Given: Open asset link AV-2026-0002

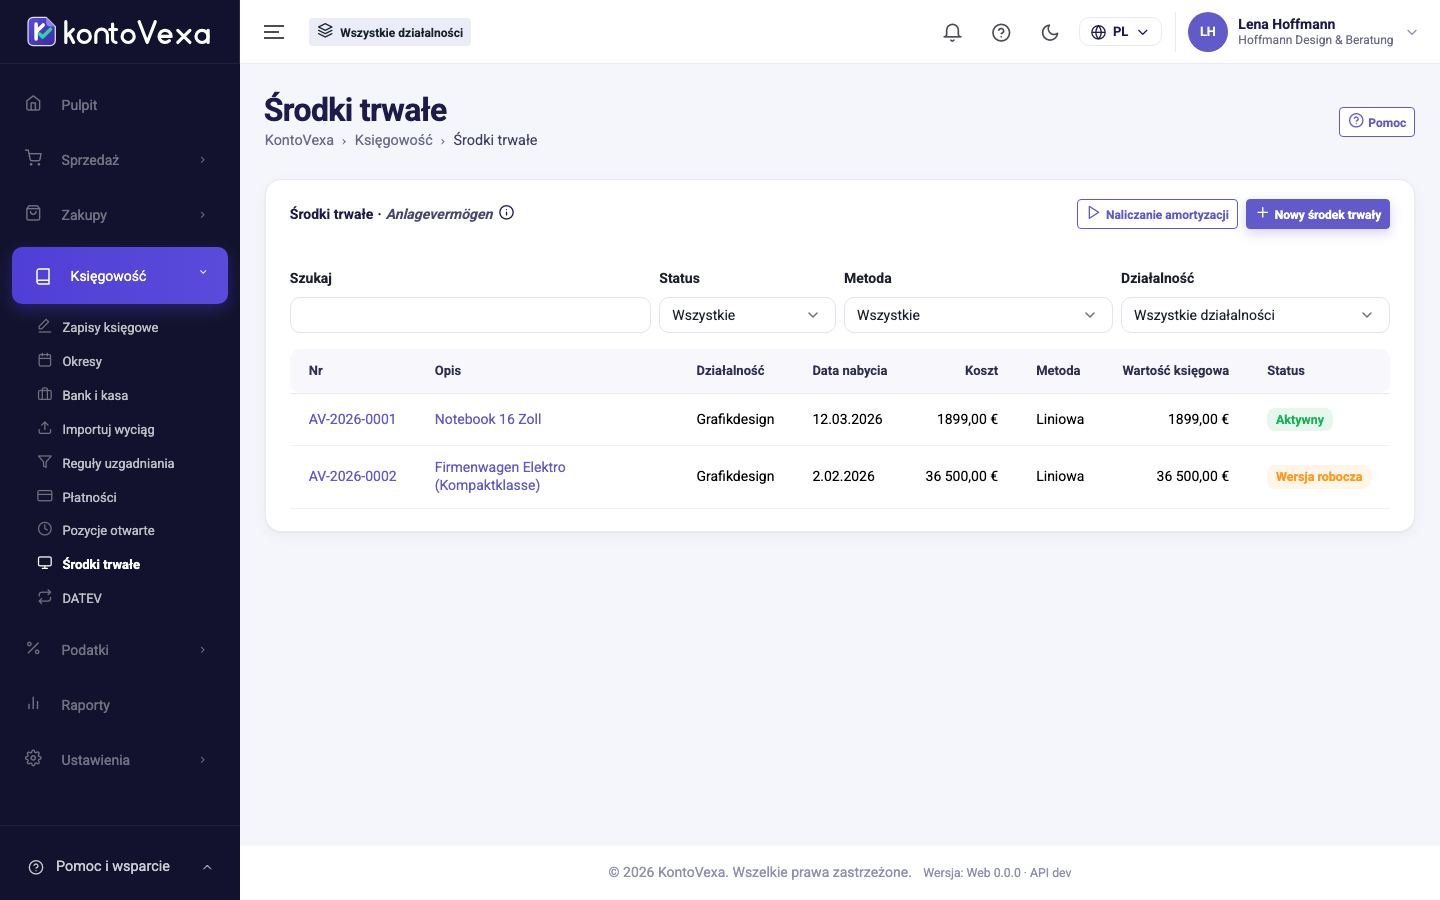Looking at the screenshot, I should coord(352,476).
